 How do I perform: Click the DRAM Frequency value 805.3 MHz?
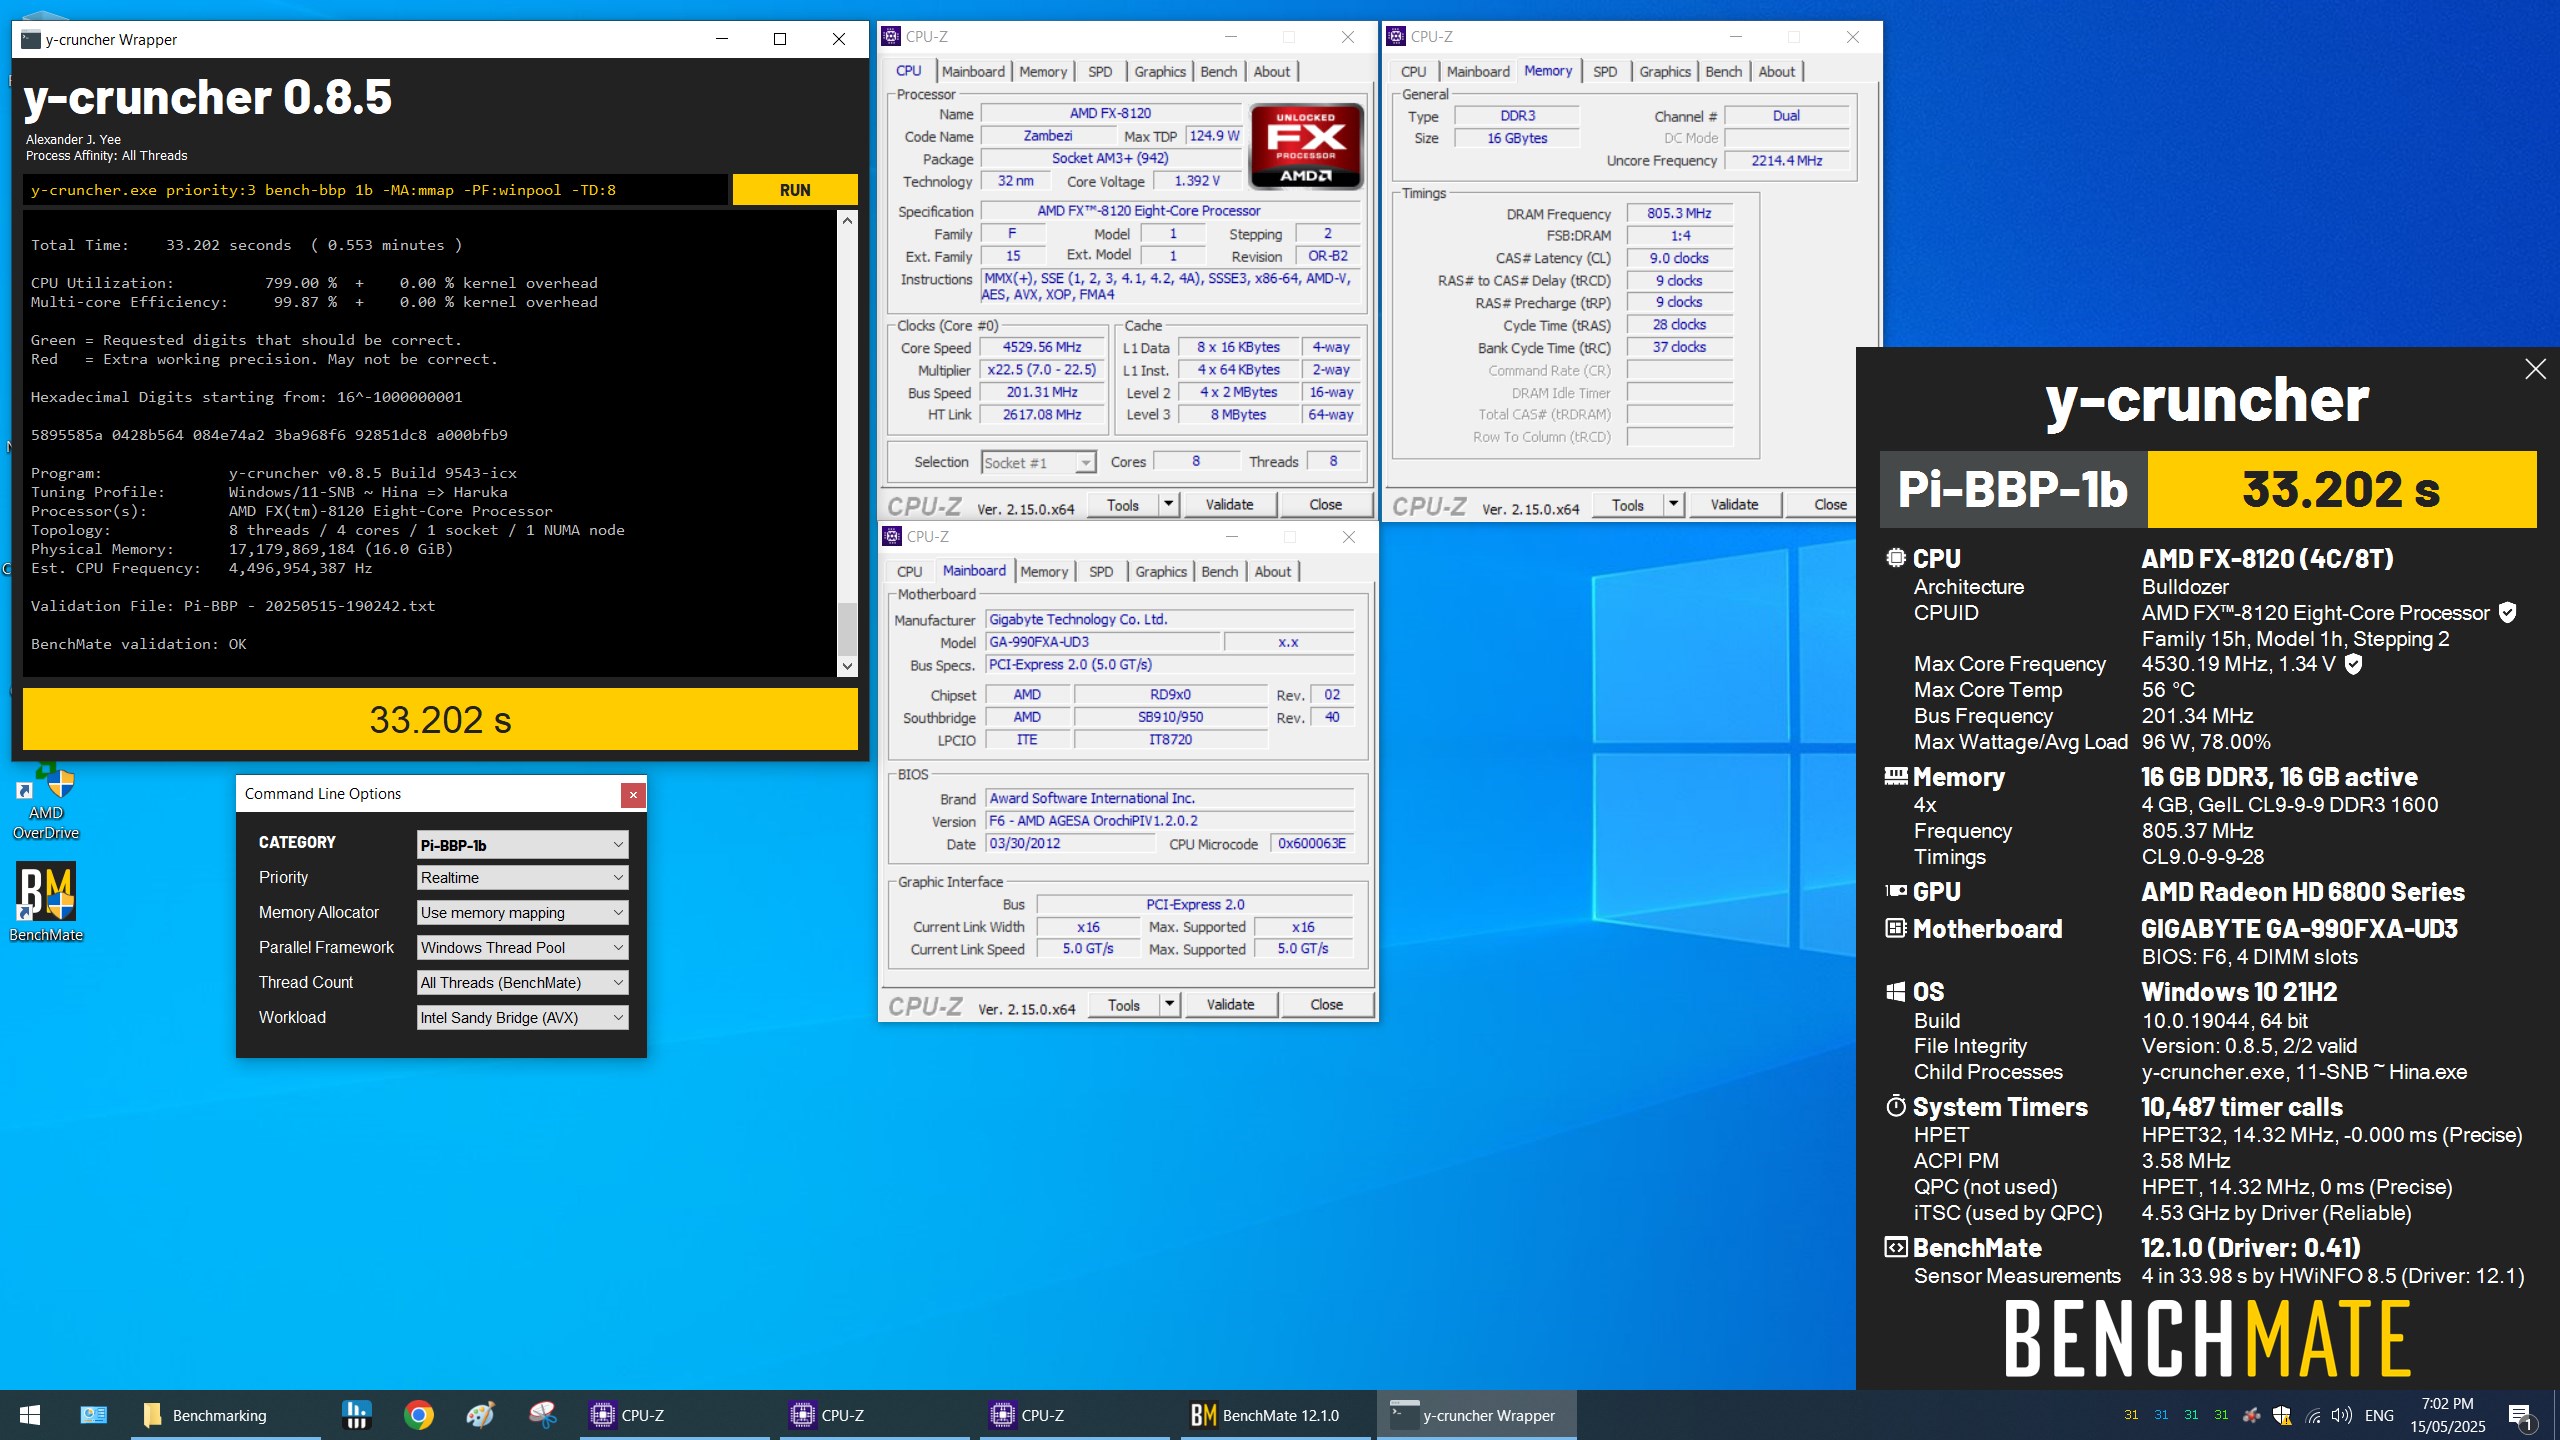click(x=1679, y=213)
